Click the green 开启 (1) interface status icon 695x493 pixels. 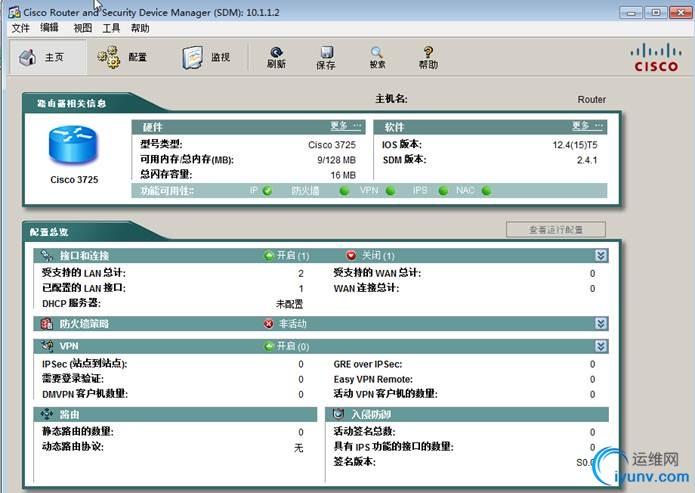[269, 256]
